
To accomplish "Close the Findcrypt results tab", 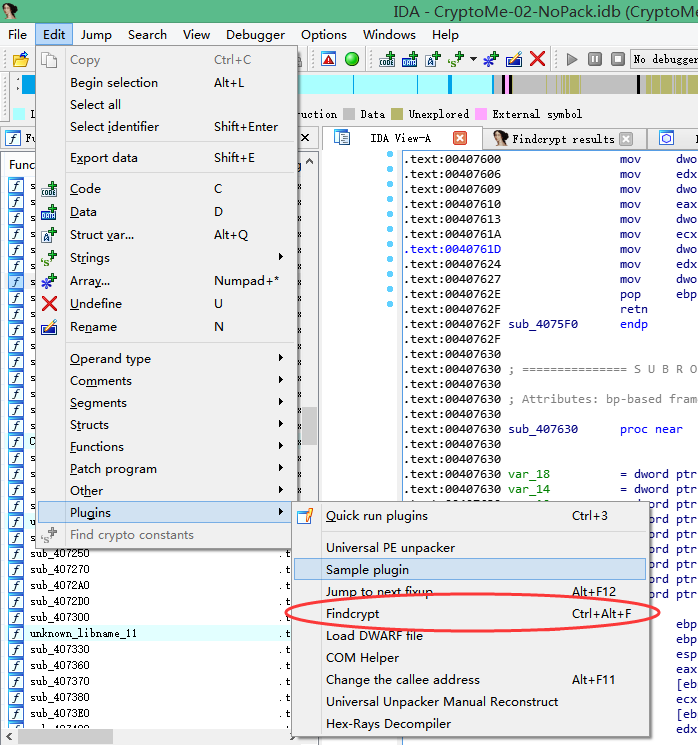I will point(626,139).
